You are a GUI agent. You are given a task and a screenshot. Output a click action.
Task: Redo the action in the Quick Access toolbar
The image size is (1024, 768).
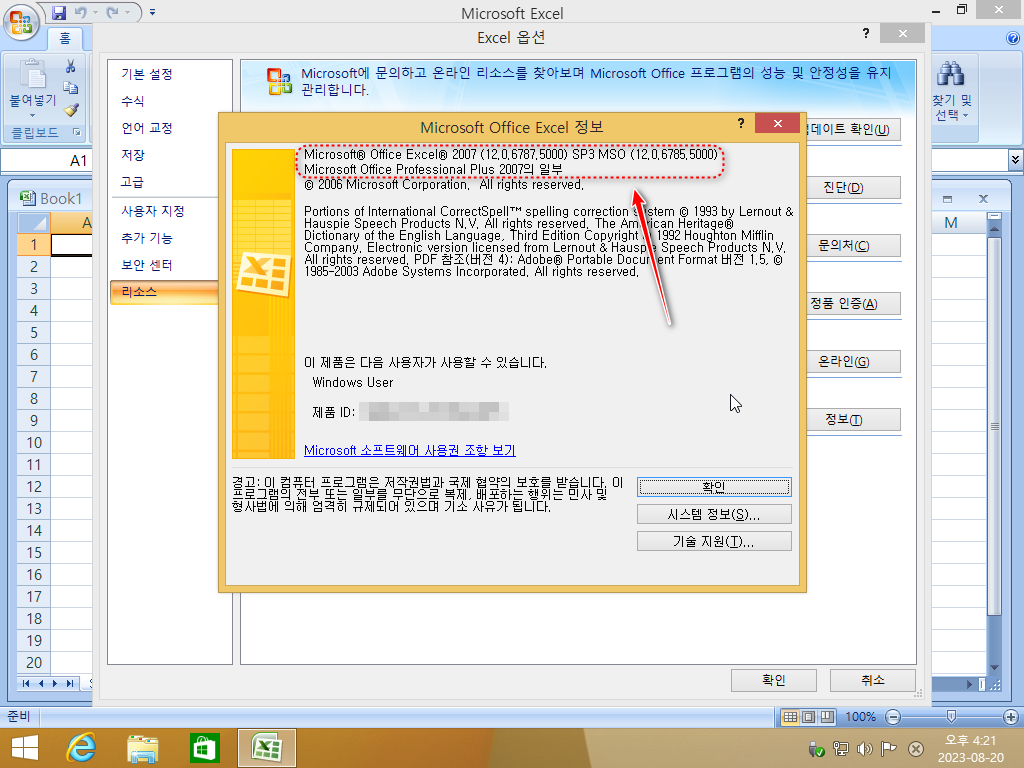[112, 12]
